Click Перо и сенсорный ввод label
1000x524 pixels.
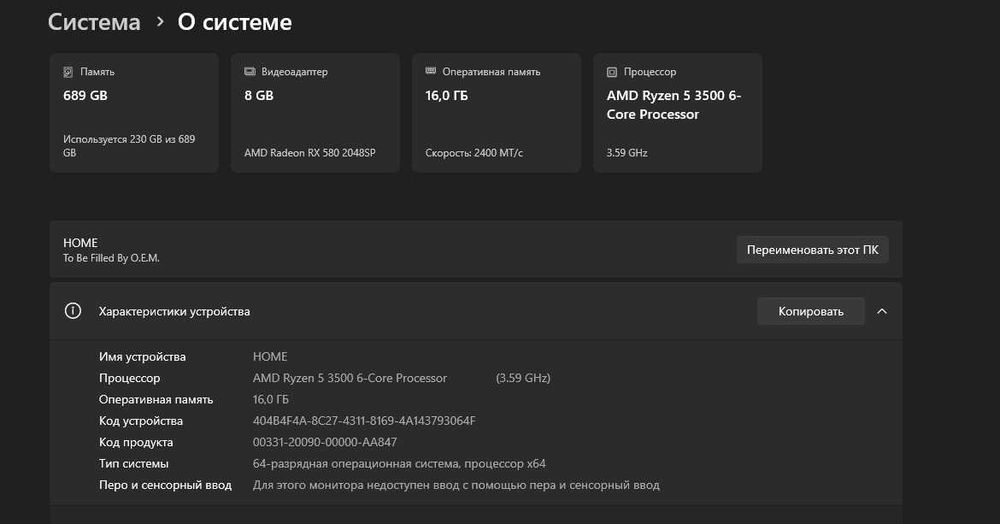click(165, 485)
